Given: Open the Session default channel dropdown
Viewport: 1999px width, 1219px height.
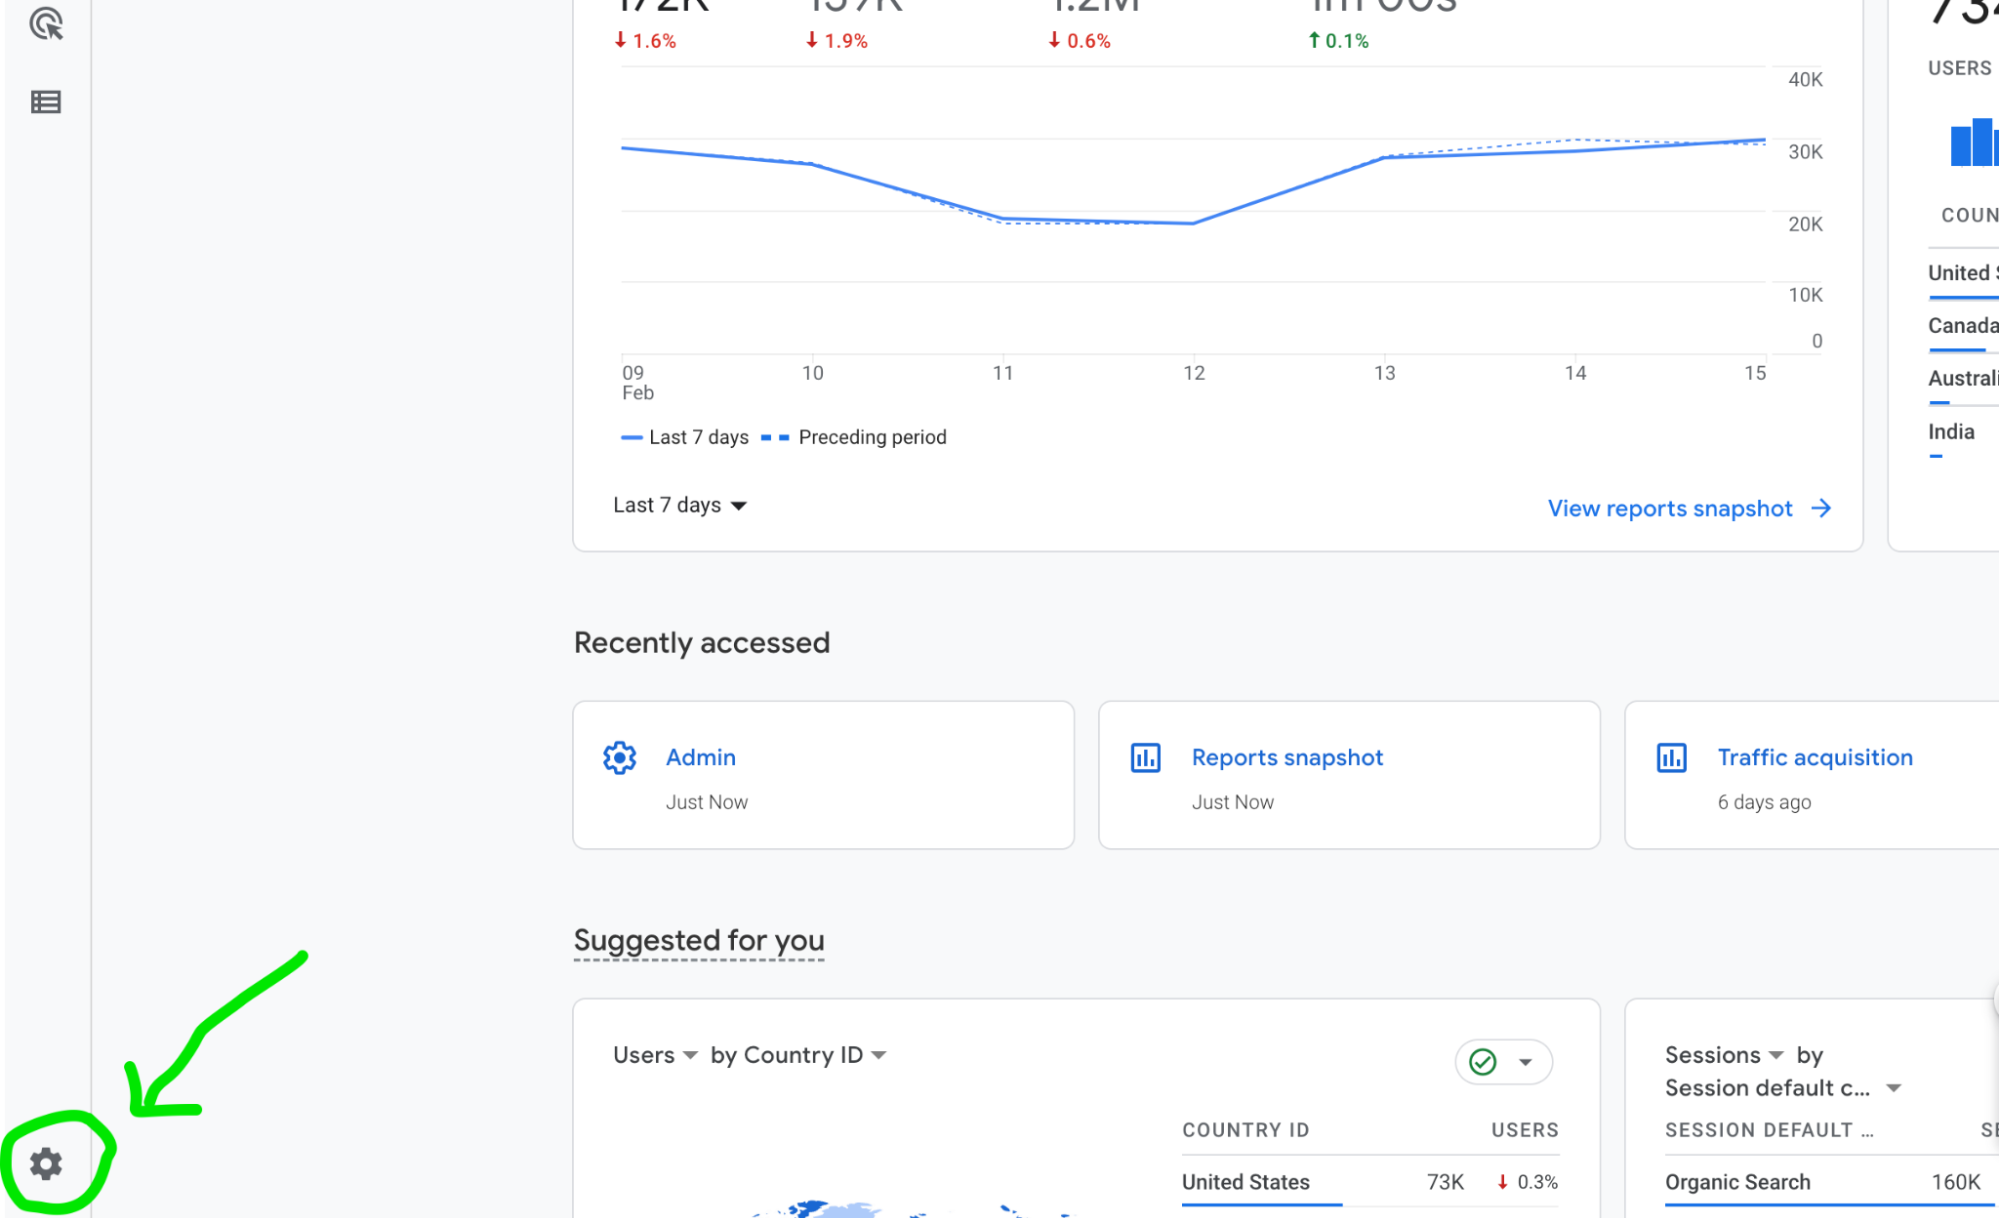Looking at the screenshot, I should 1780,1088.
